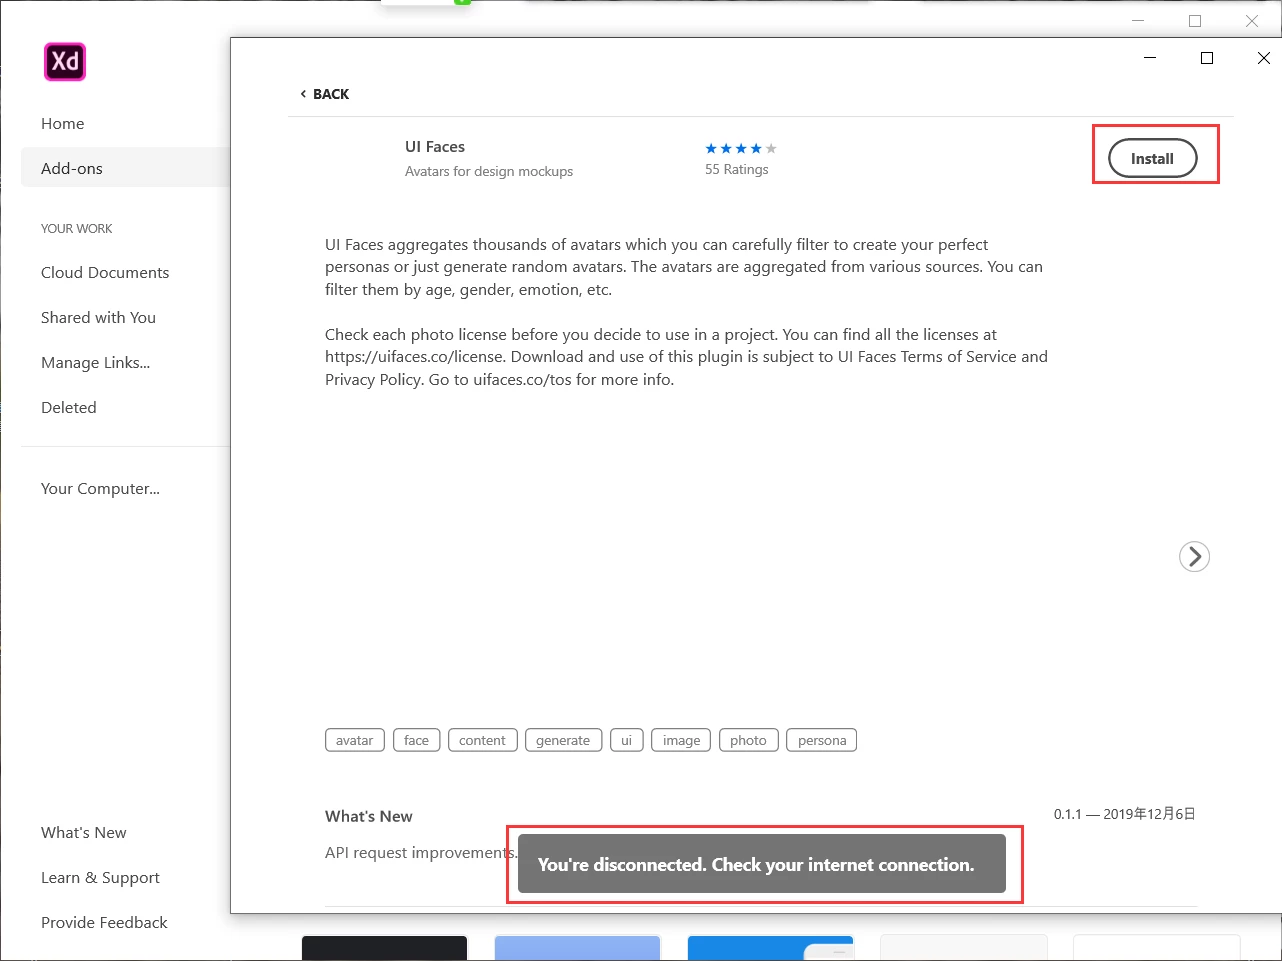This screenshot has width=1282, height=961.
Task: Click the photo tag
Action: coord(748,740)
